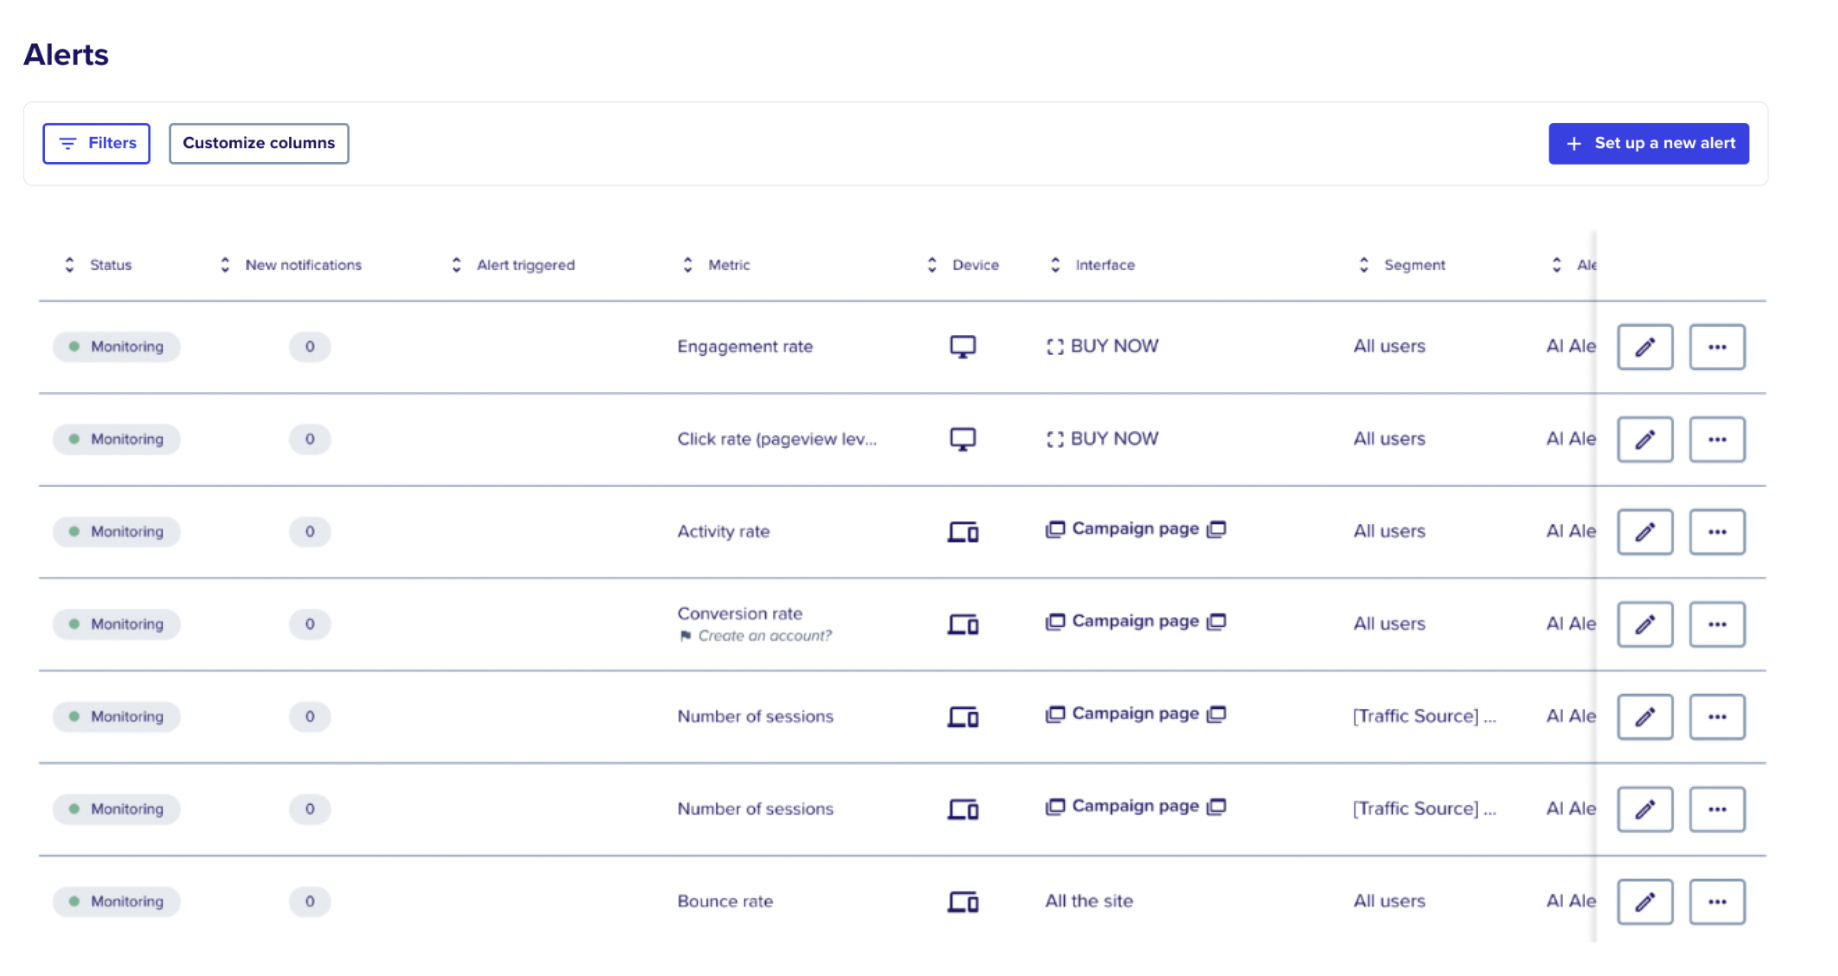Image resolution: width=1838 pixels, height=976 pixels.
Task: Click BUY NOW zone in Engagement rate row
Action: coord(1102,346)
